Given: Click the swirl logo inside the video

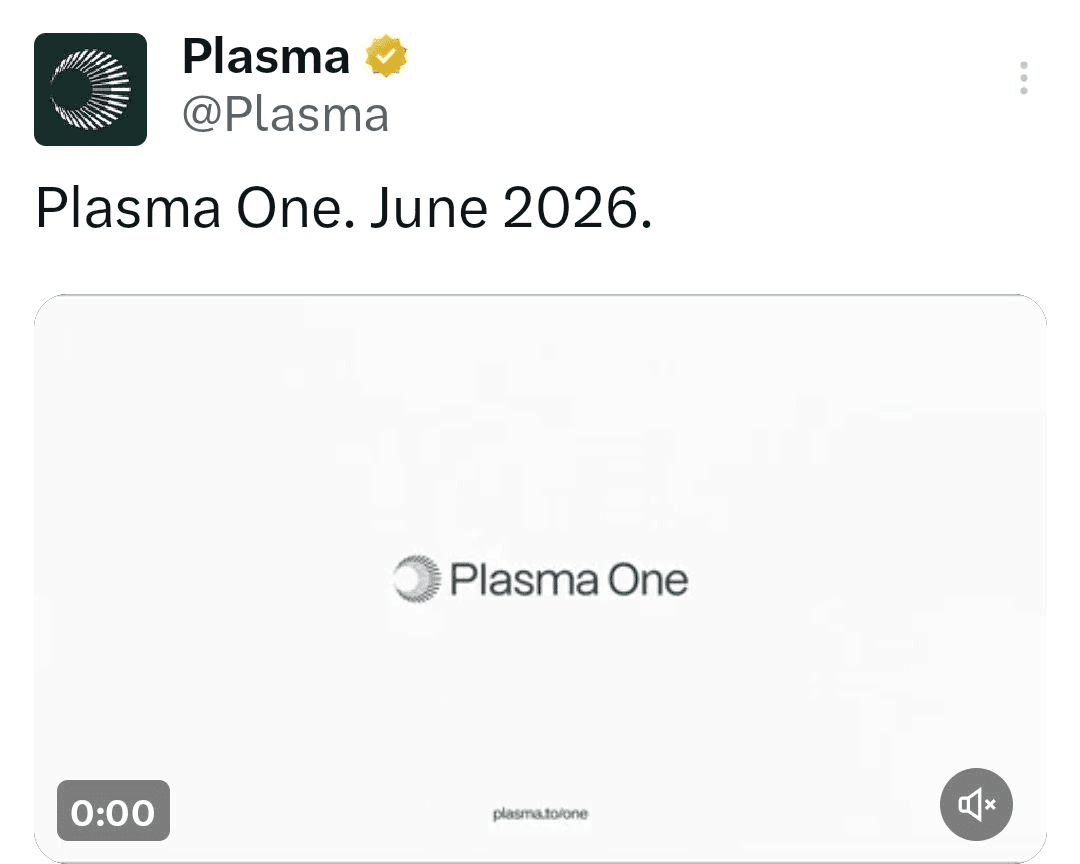Looking at the screenshot, I should coord(417,579).
